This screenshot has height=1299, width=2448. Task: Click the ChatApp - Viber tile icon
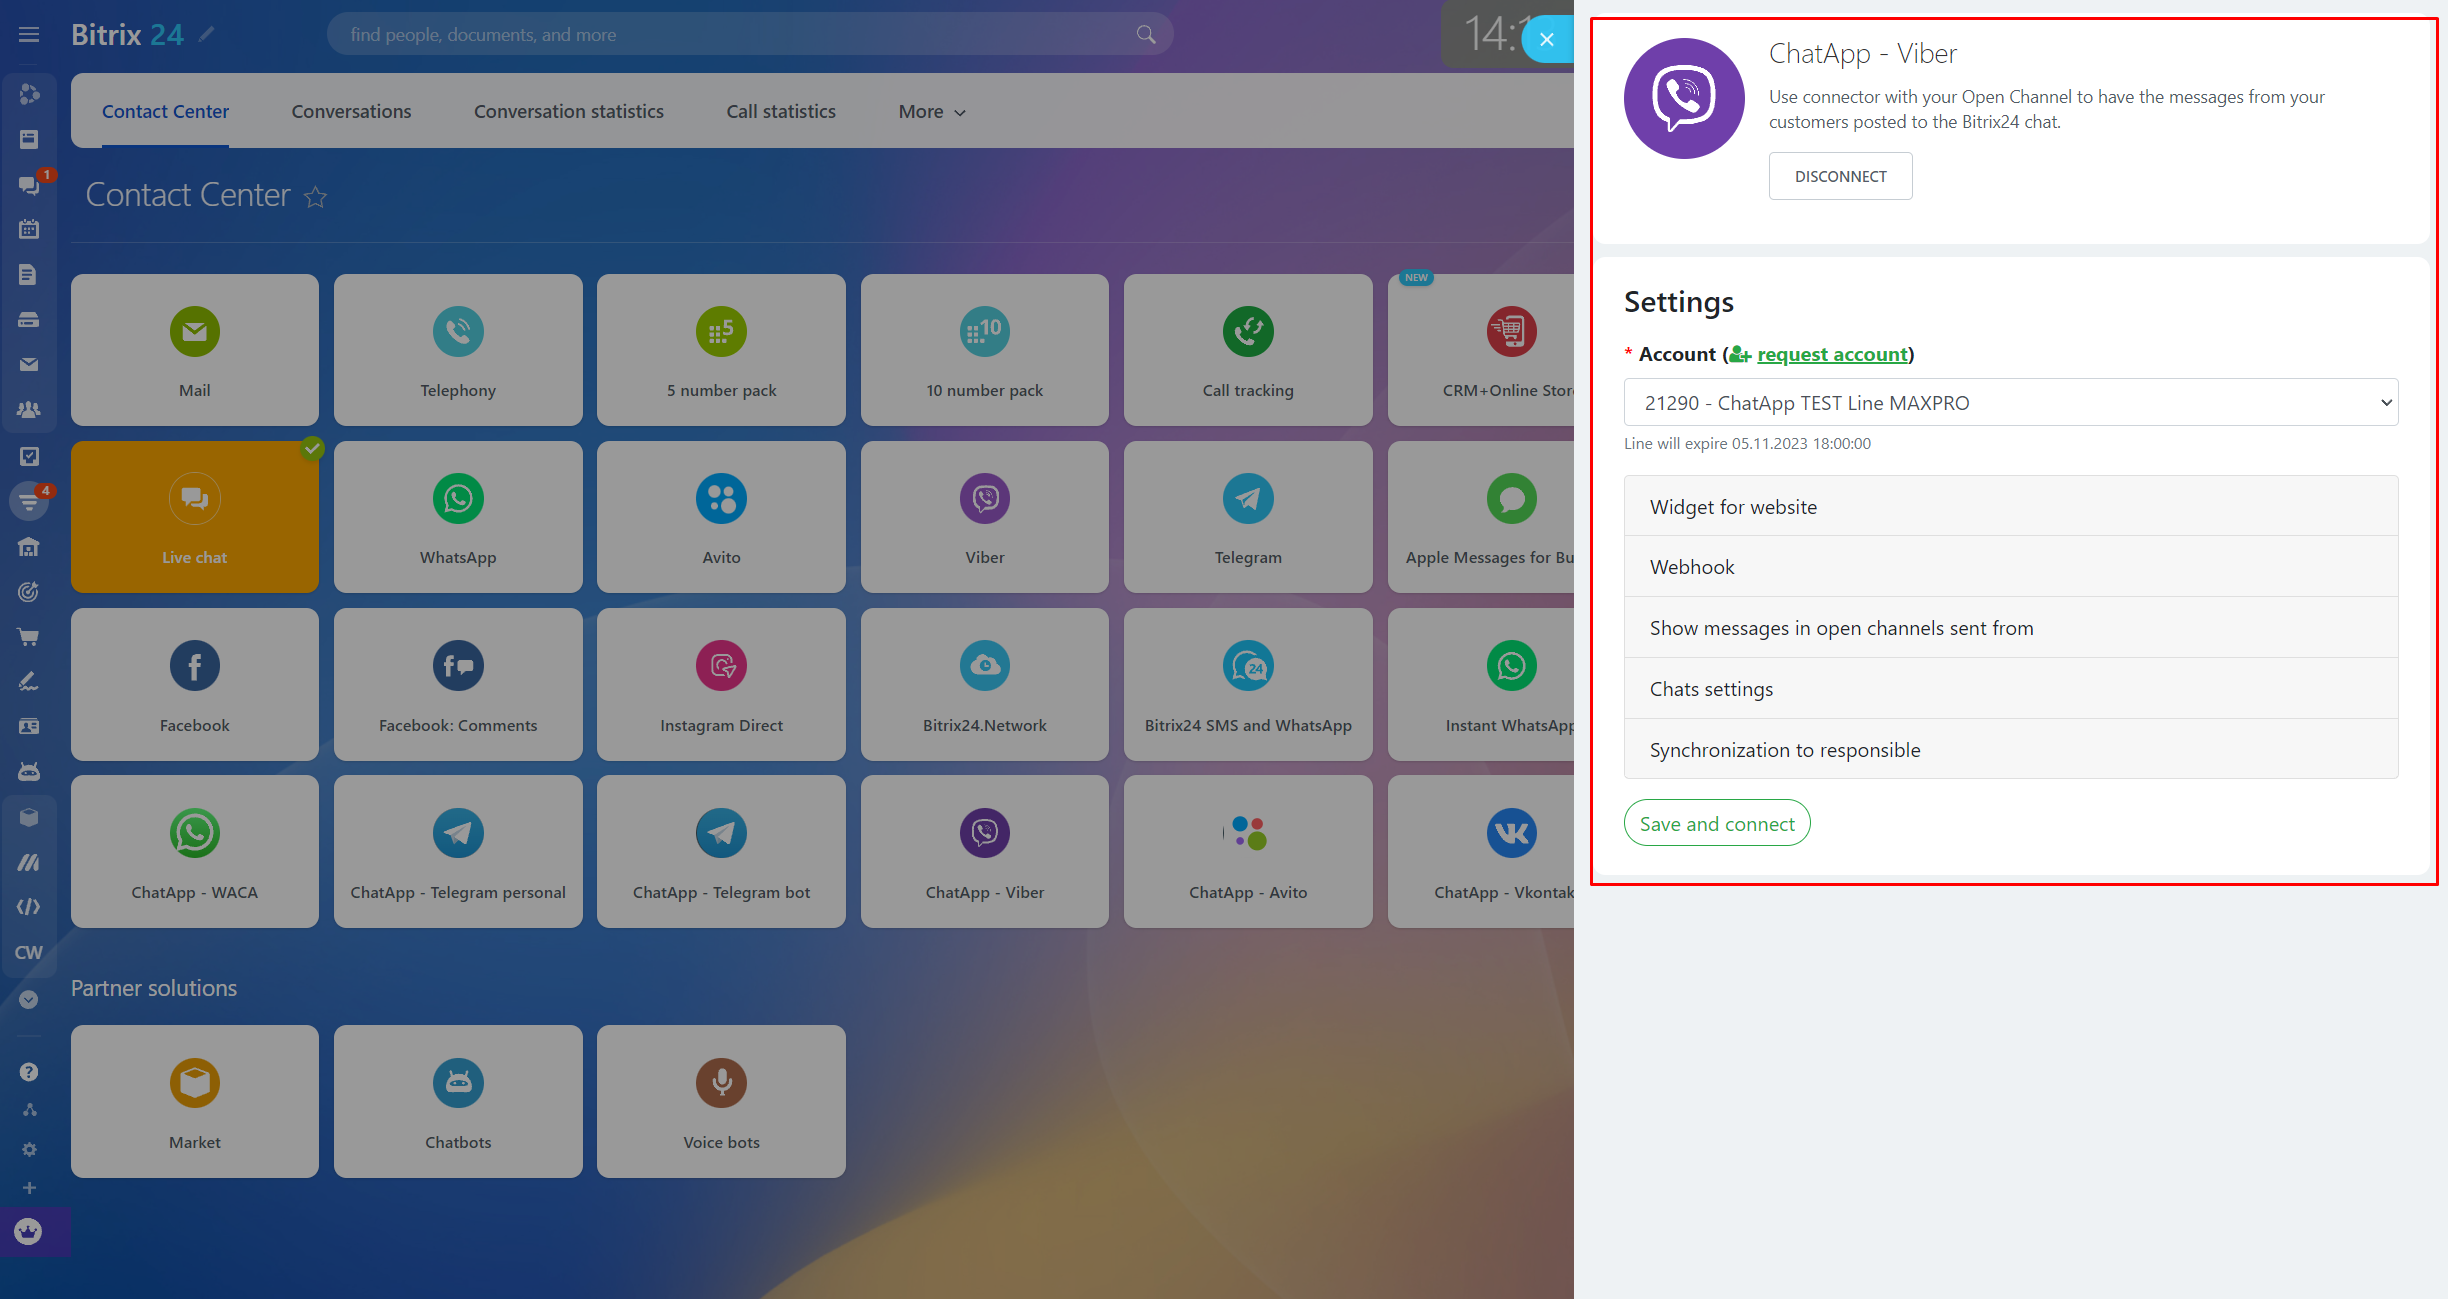984,833
